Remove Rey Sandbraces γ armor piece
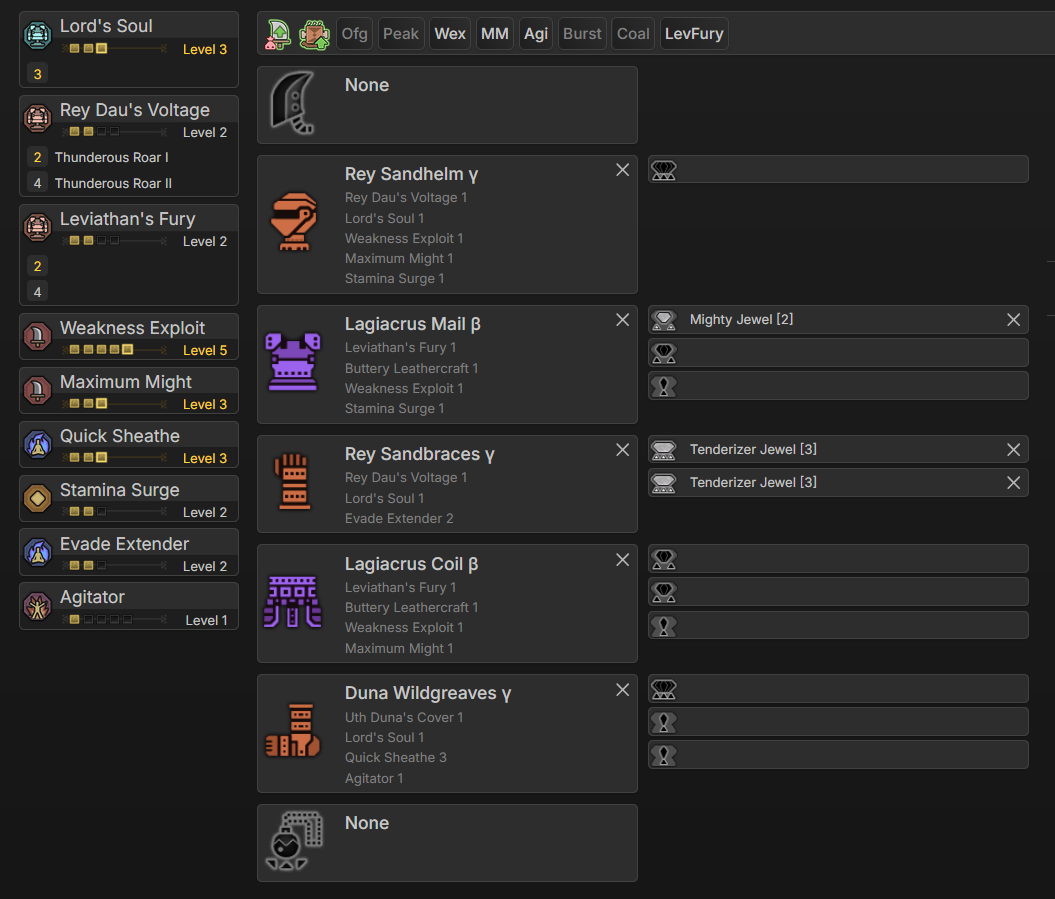 (622, 450)
